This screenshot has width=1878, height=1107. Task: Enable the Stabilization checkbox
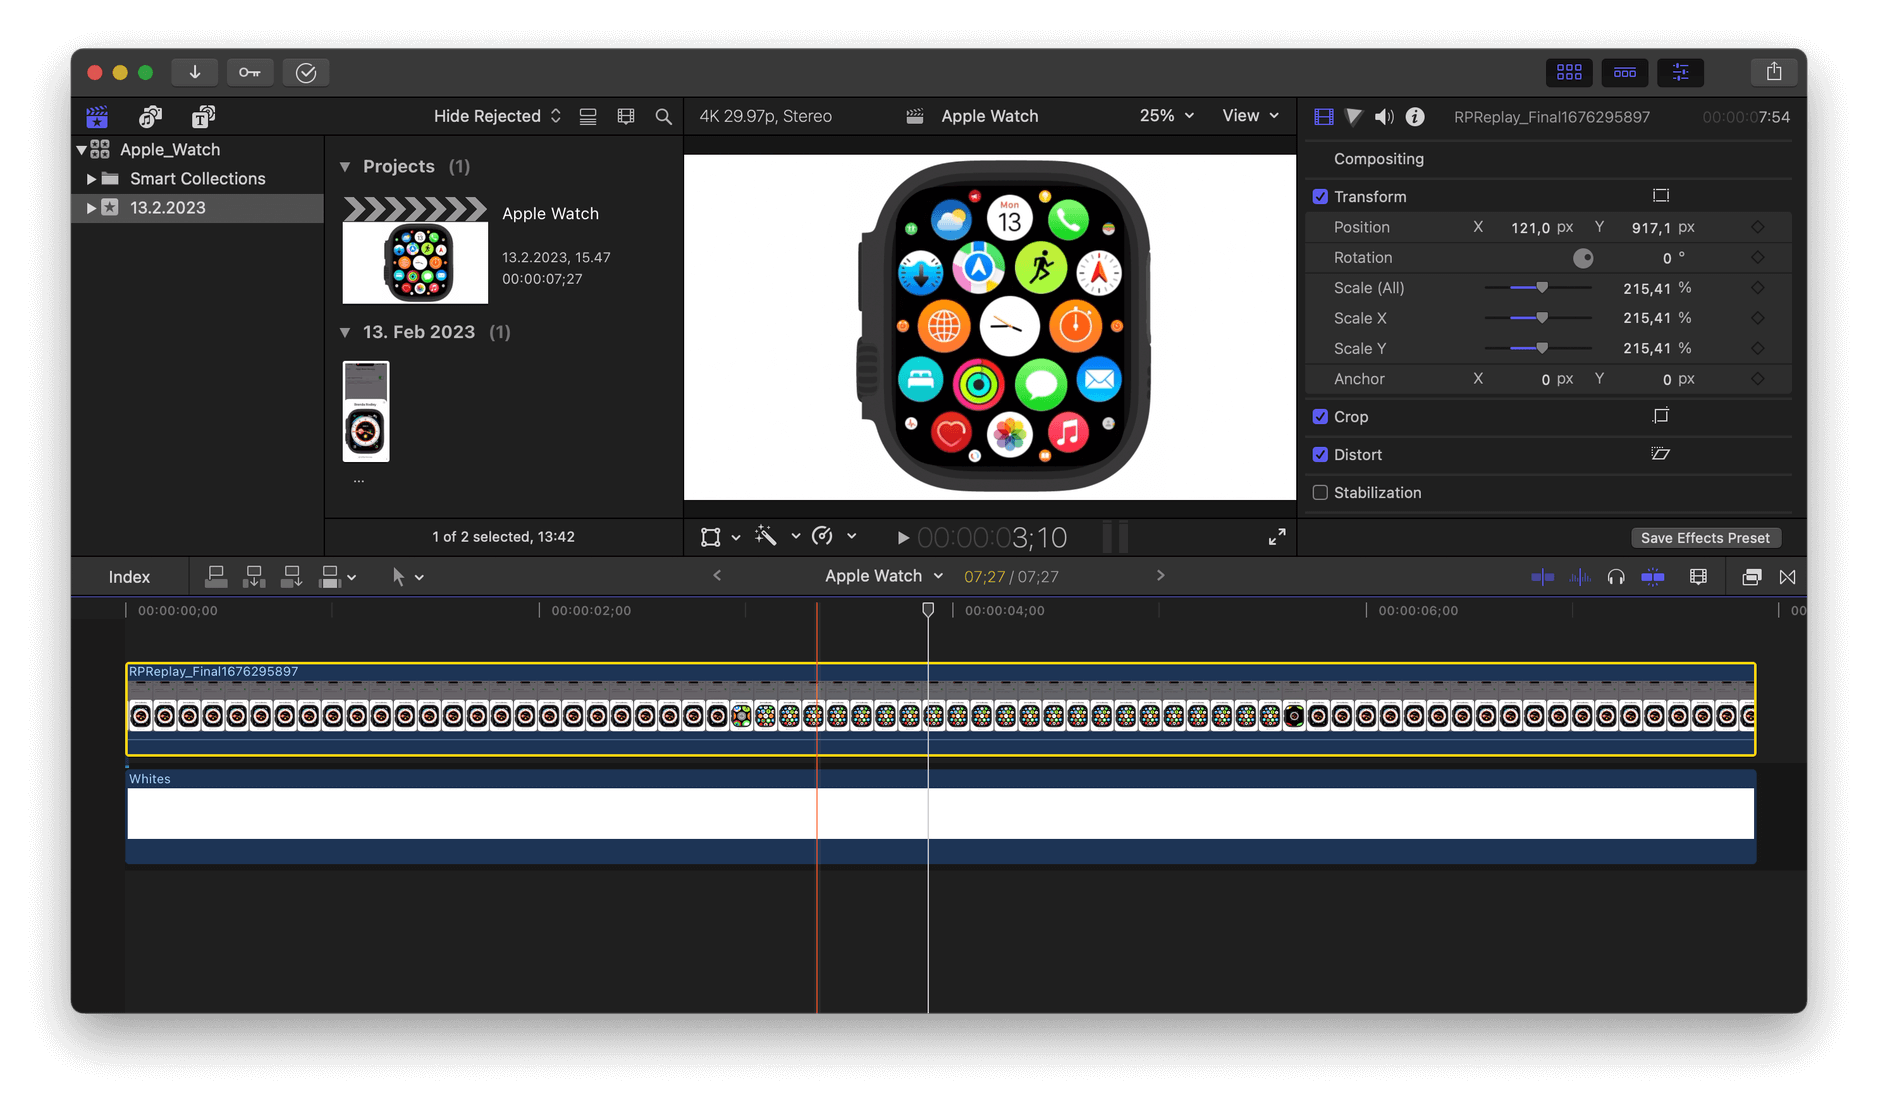(1320, 493)
